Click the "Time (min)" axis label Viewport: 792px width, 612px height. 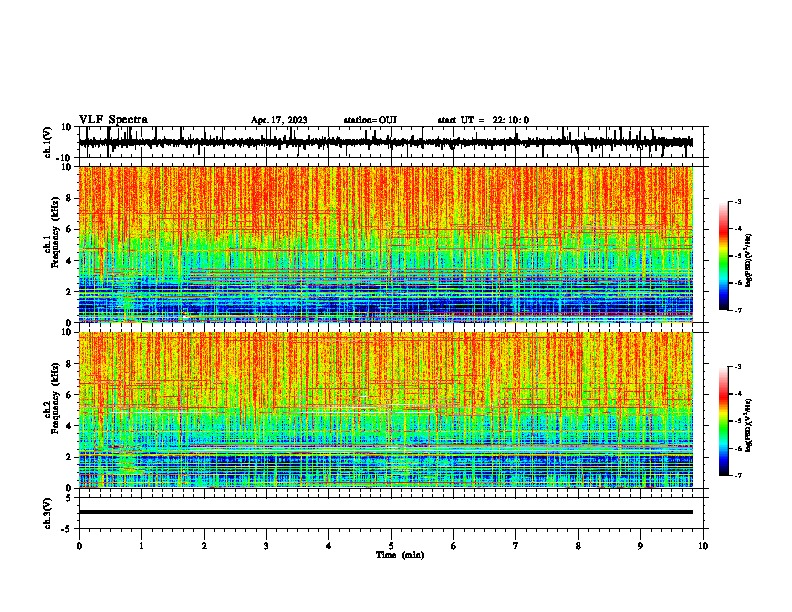(x=400, y=555)
